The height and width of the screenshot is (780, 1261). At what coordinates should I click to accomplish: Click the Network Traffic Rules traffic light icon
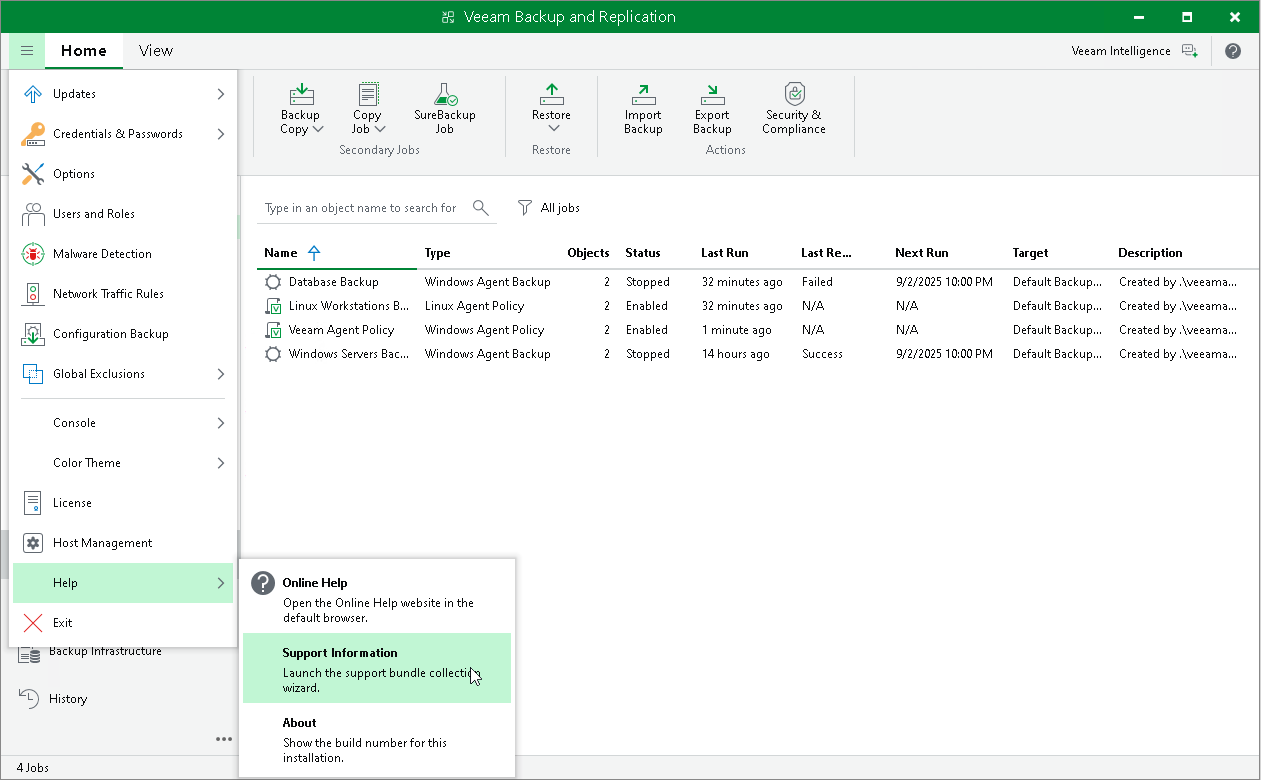(33, 294)
